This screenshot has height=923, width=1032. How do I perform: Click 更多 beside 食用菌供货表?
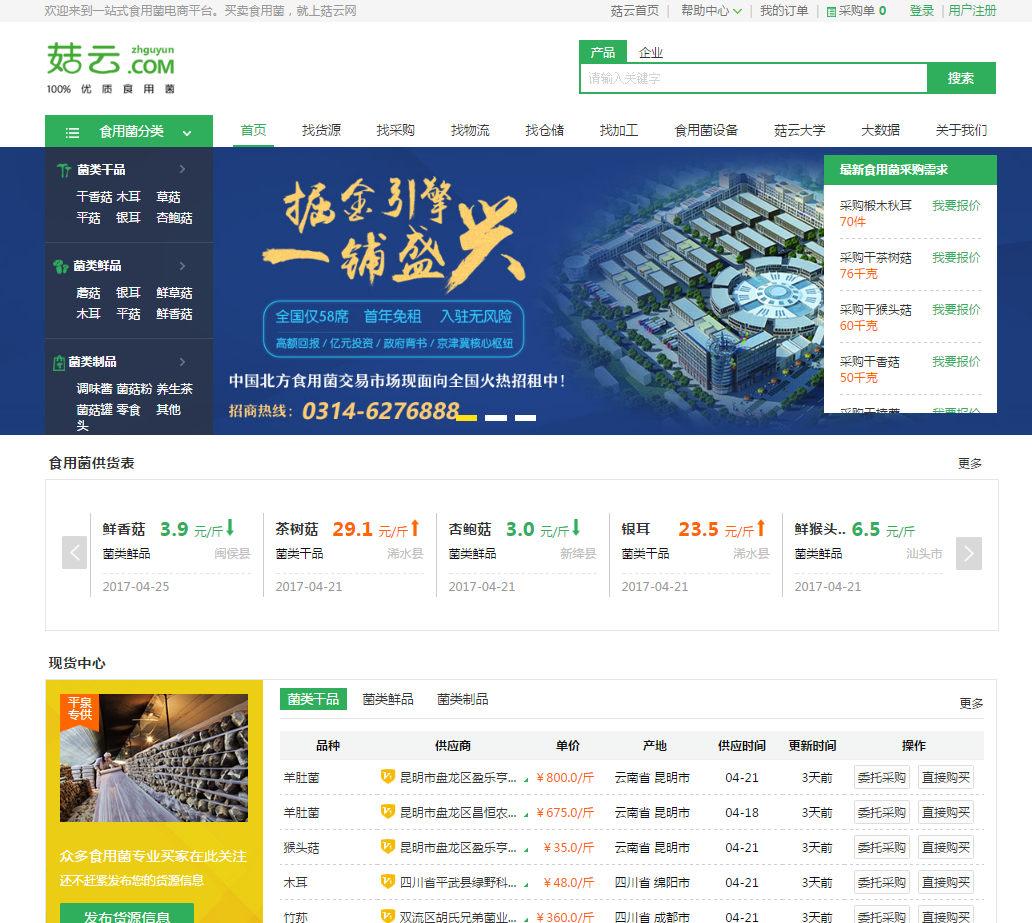970,463
